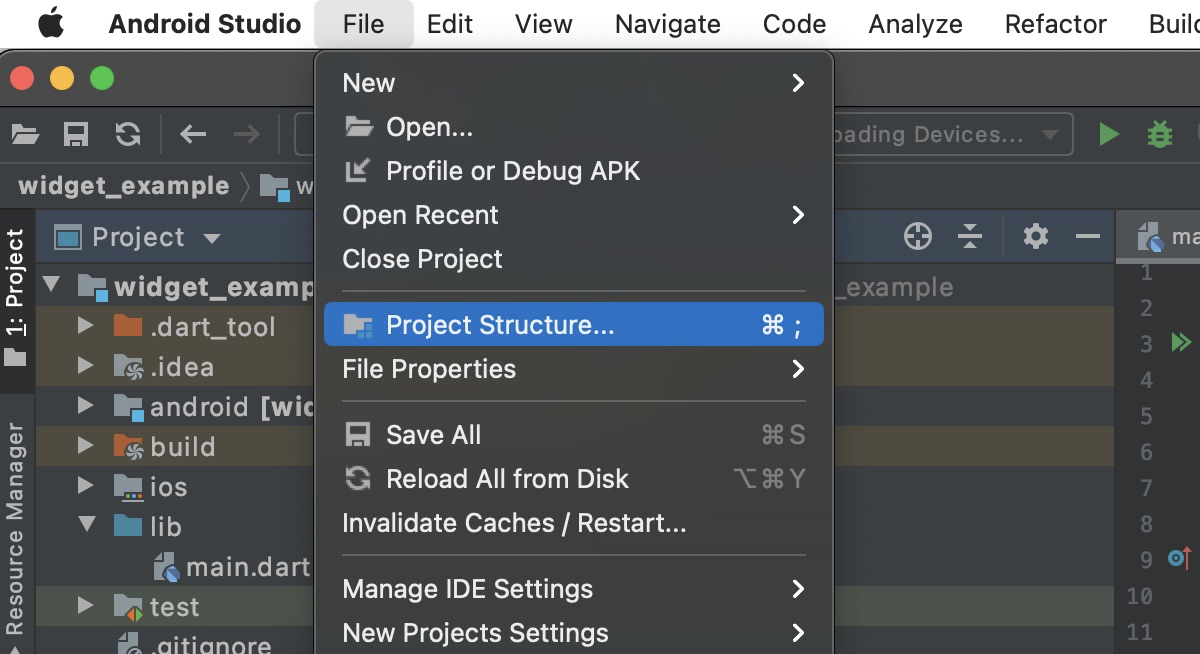The width and height of the screenshot is (1200, 654).
Task: Click the Save All floppy toolbar icon
Action: 76,134
